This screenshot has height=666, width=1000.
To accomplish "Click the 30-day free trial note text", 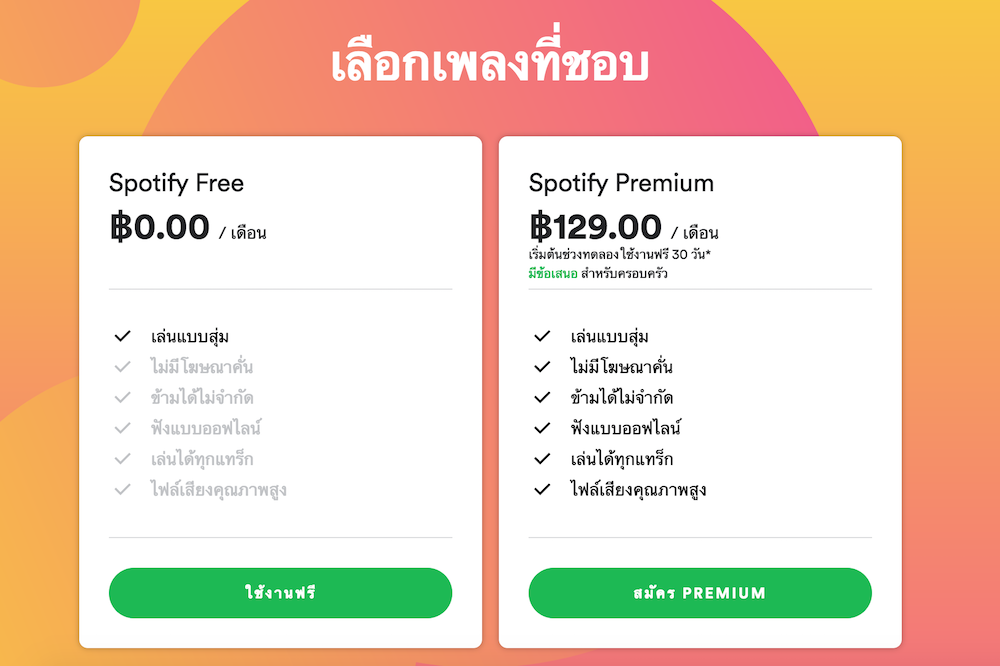I will pyautogui.click(x=620, y=255).
